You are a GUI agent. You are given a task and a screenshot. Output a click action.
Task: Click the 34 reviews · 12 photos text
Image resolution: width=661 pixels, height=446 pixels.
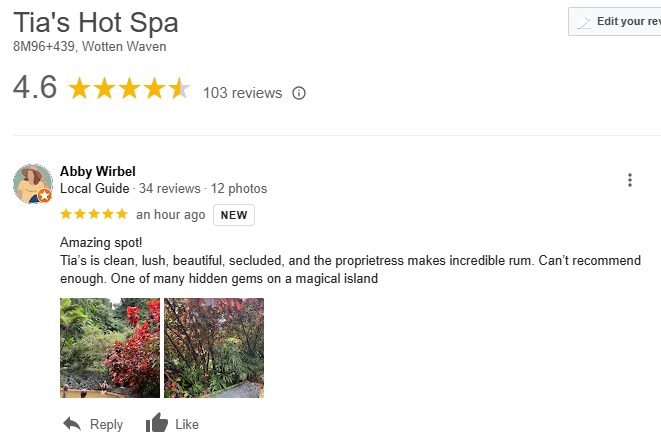tap(203, 188)
